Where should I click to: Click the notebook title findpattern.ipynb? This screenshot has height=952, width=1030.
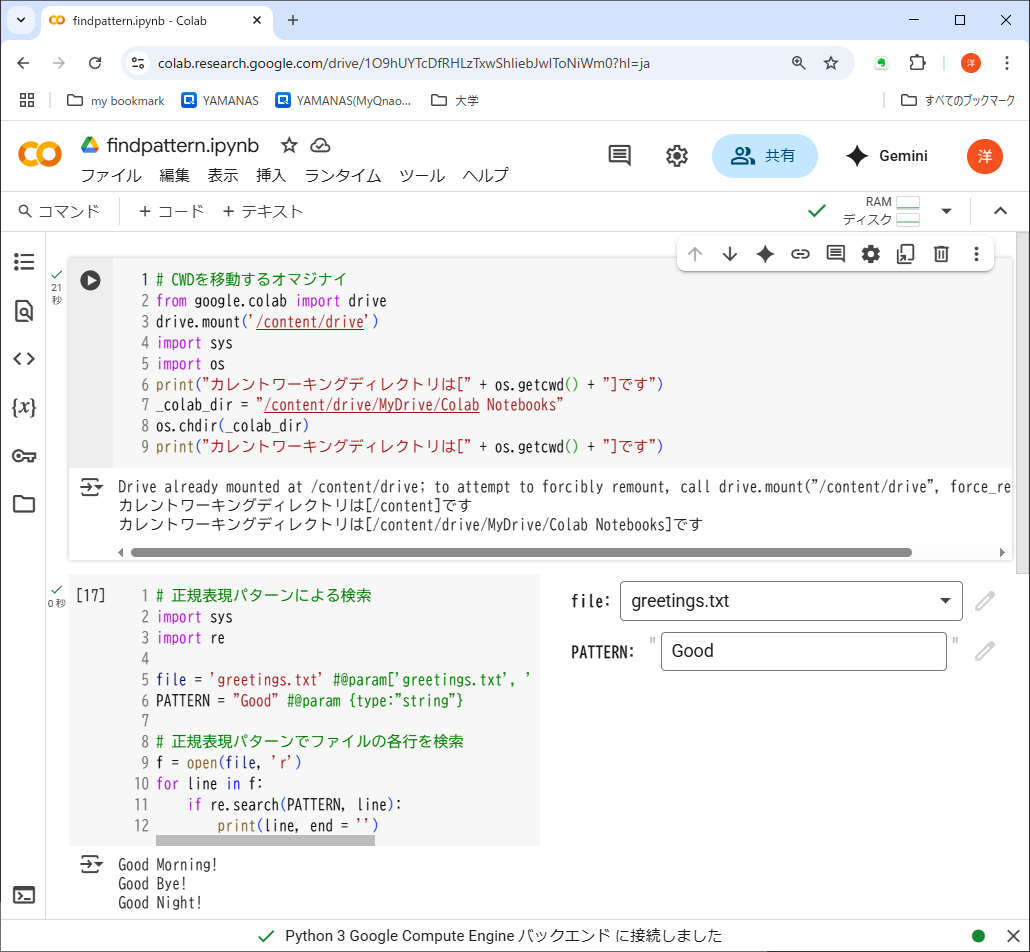(x=183, y=145)
